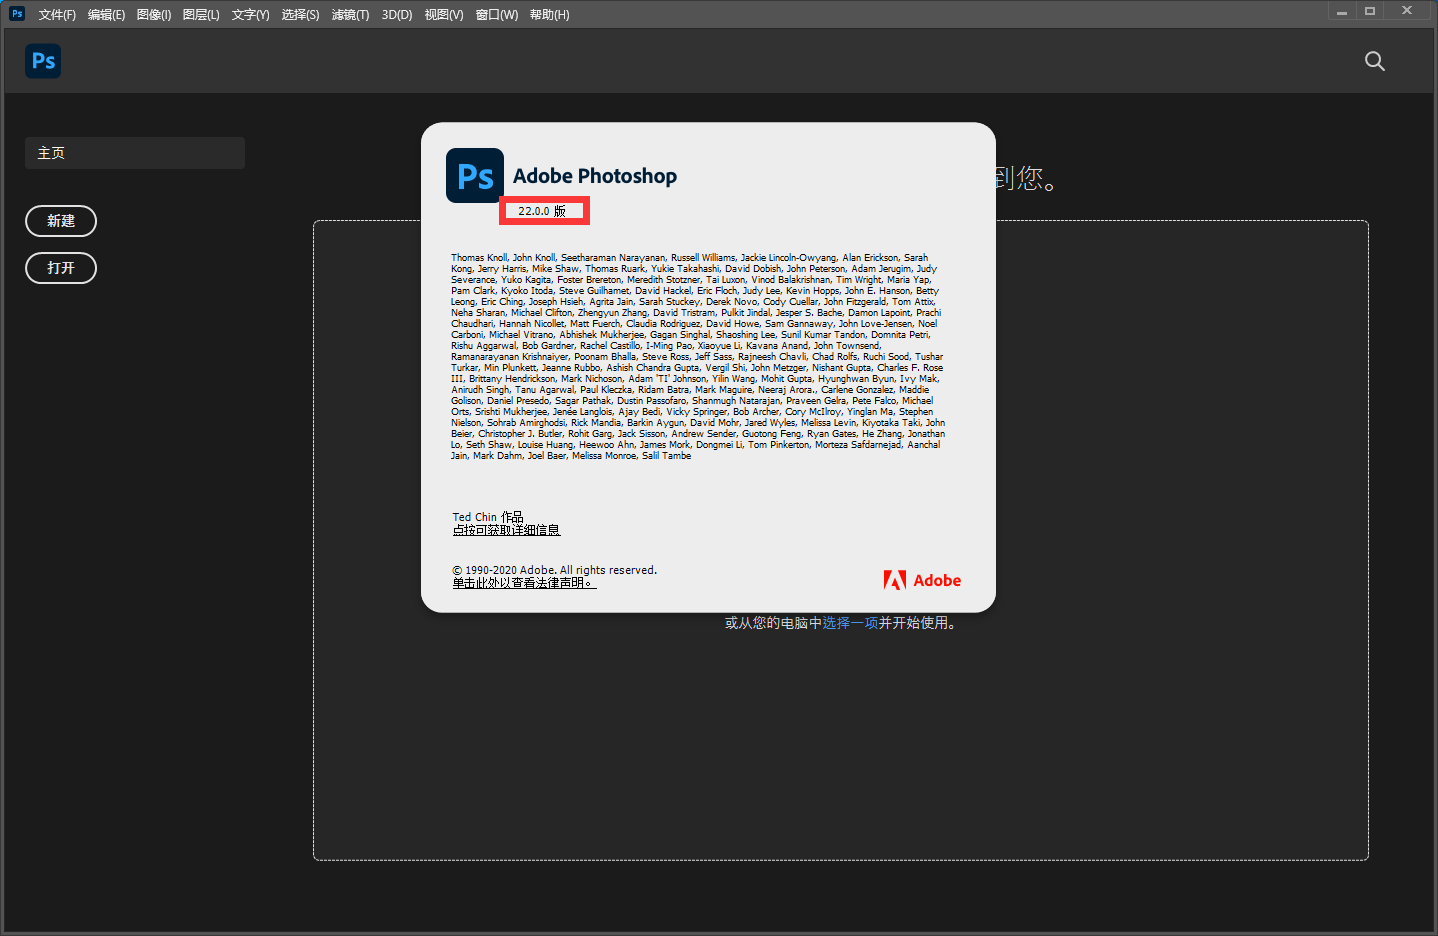Open the 滤镜(T) menu
This screenshot has width=1438, height=936.
350,15
